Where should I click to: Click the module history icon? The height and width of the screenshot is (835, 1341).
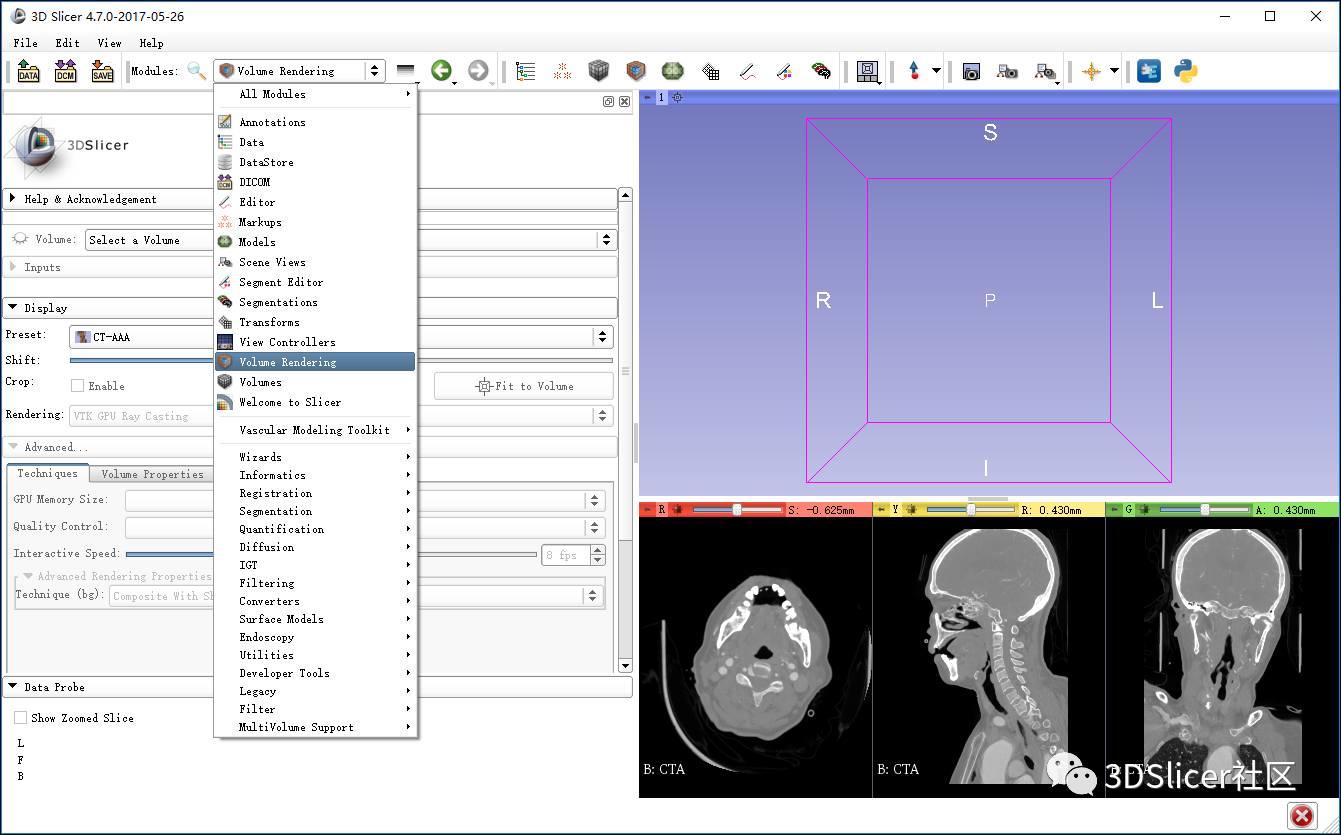[x=405, y=71]
